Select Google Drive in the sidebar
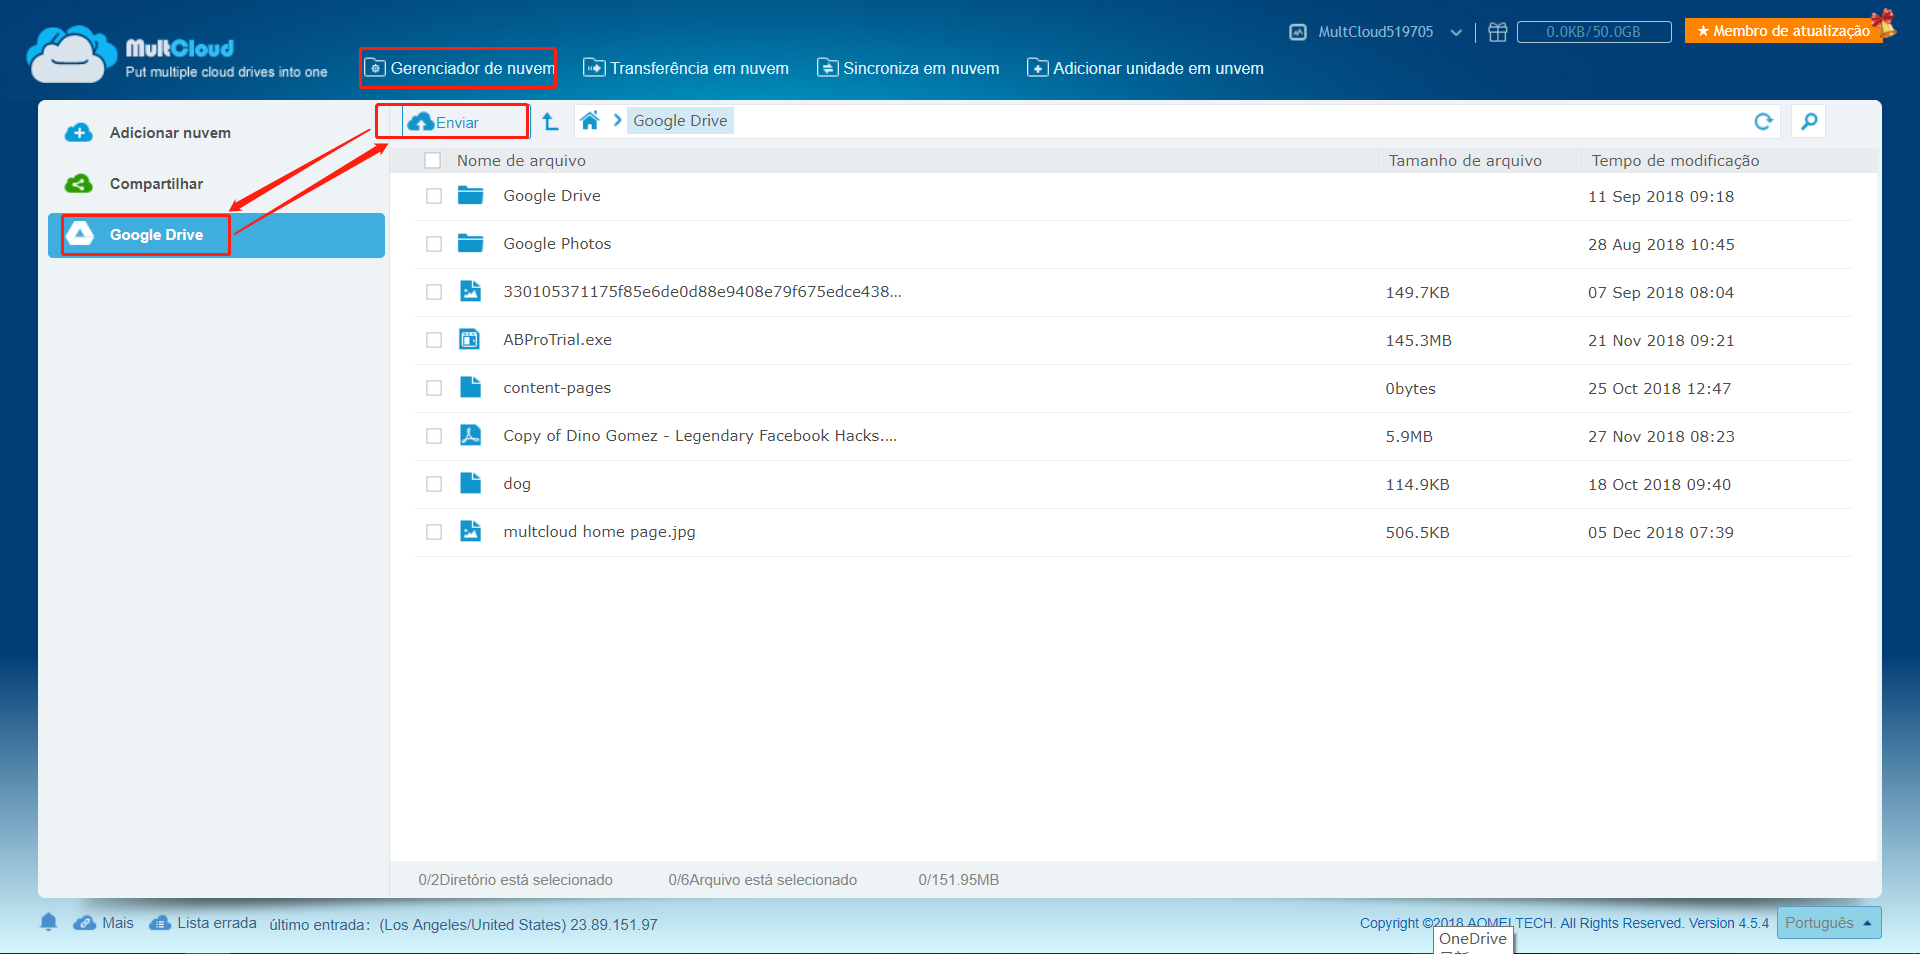Viewport: 1920px width, 954px height. click(216, 235)
